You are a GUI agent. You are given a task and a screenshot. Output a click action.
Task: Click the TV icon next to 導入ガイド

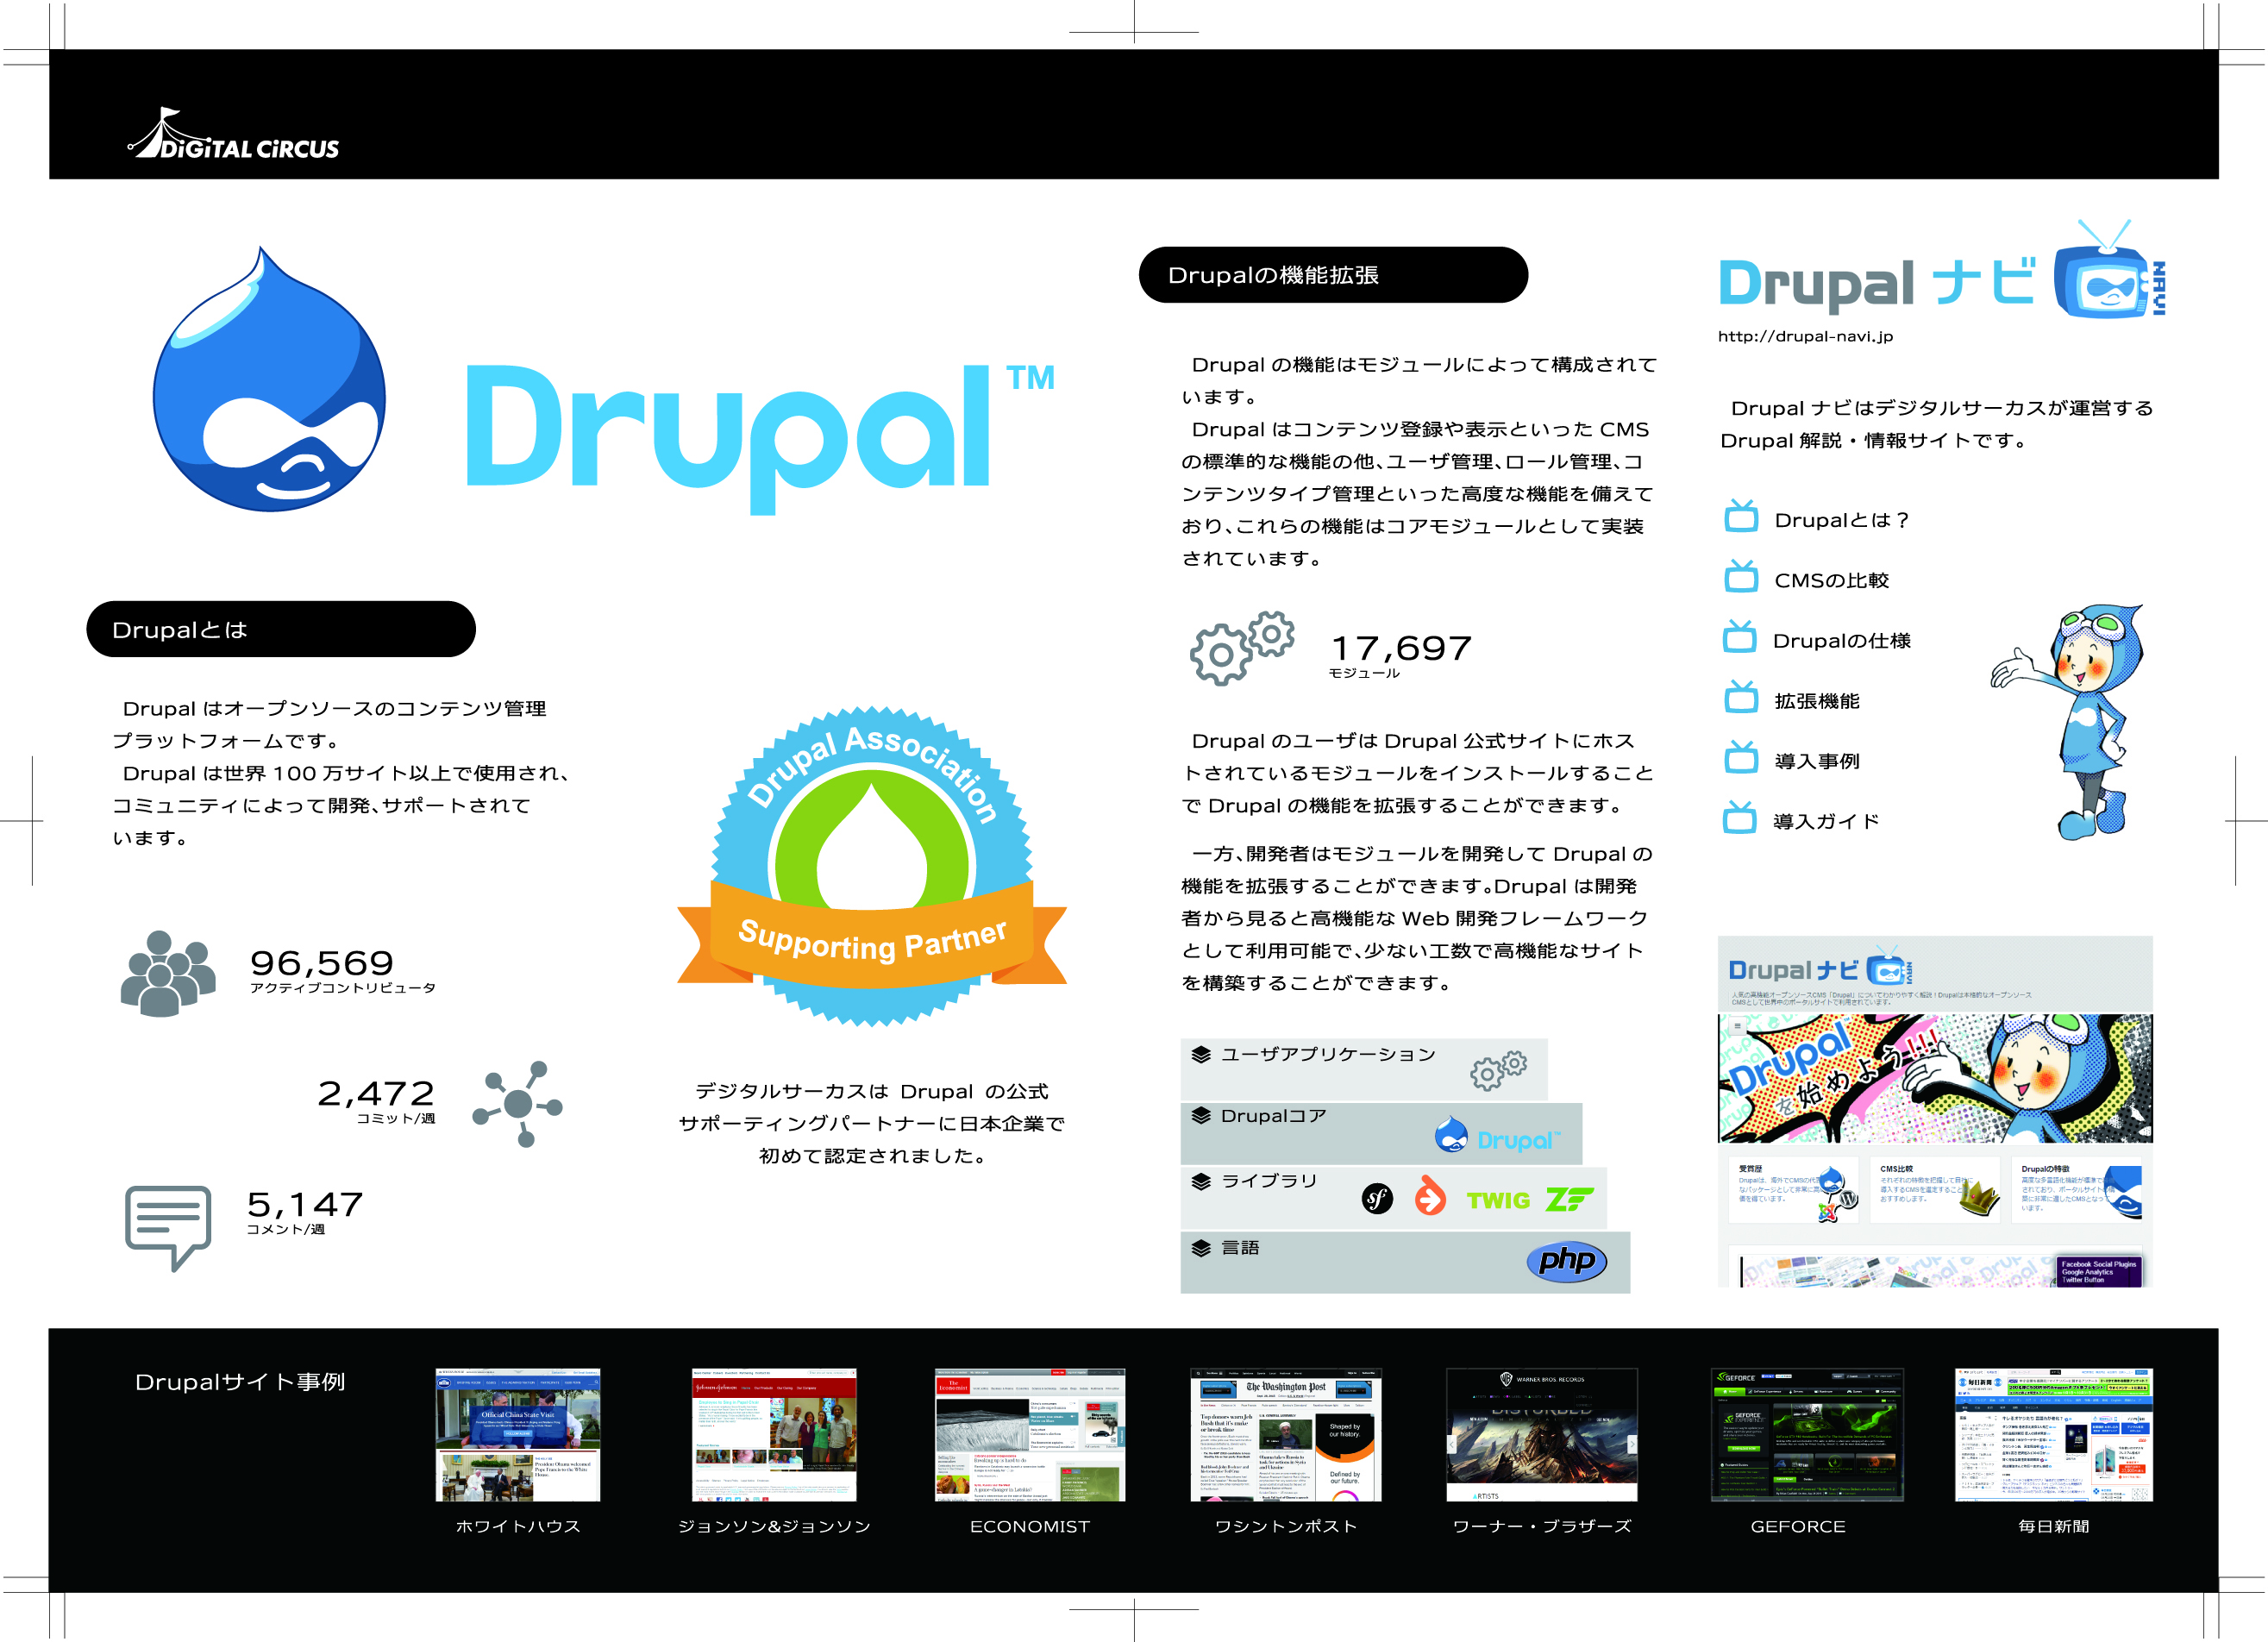tap(1740, 818)
